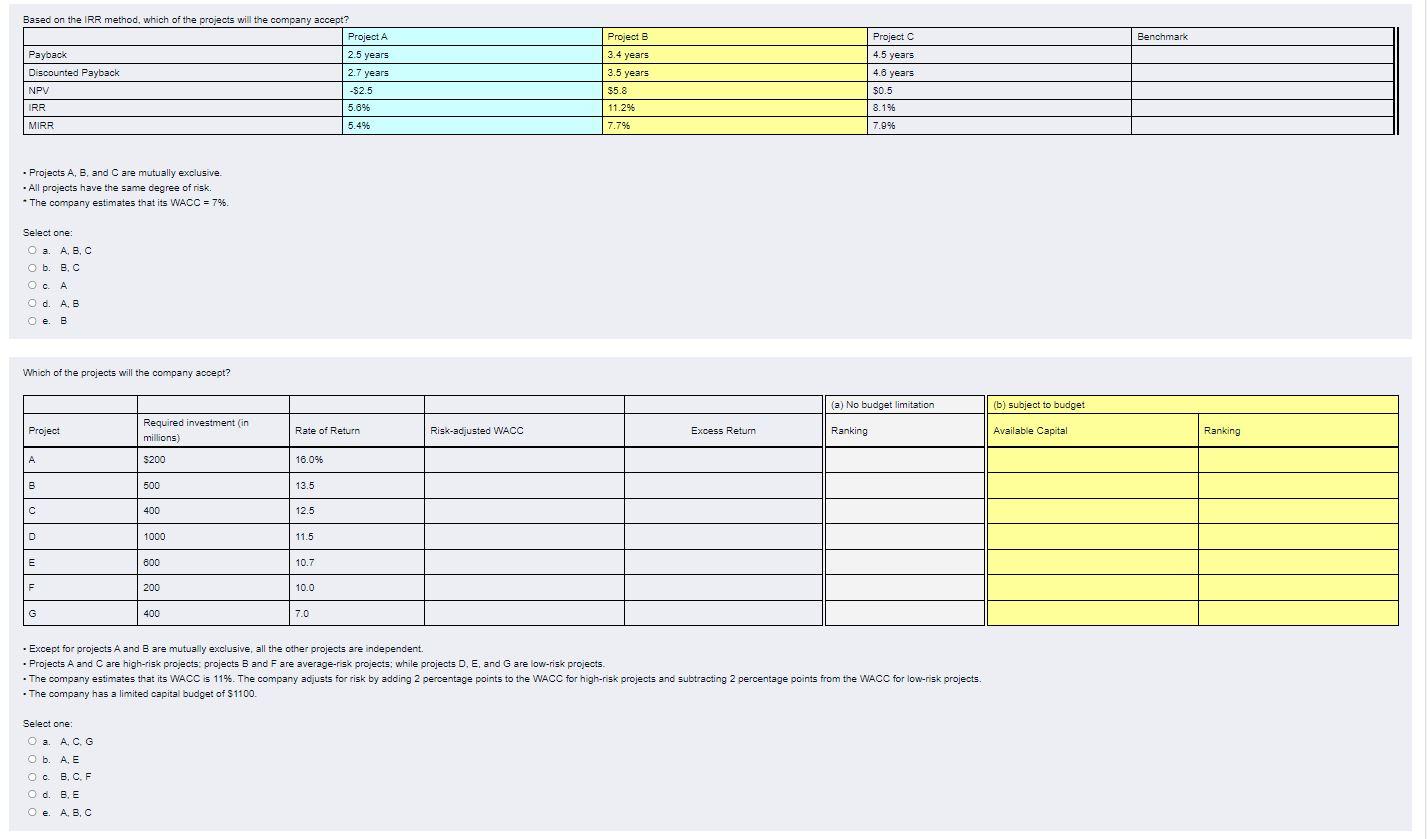Image resolution: width=1427 pixels, height=839 pixels.
Task: Select option a. A, C, G in the second question
Action: 33,742
